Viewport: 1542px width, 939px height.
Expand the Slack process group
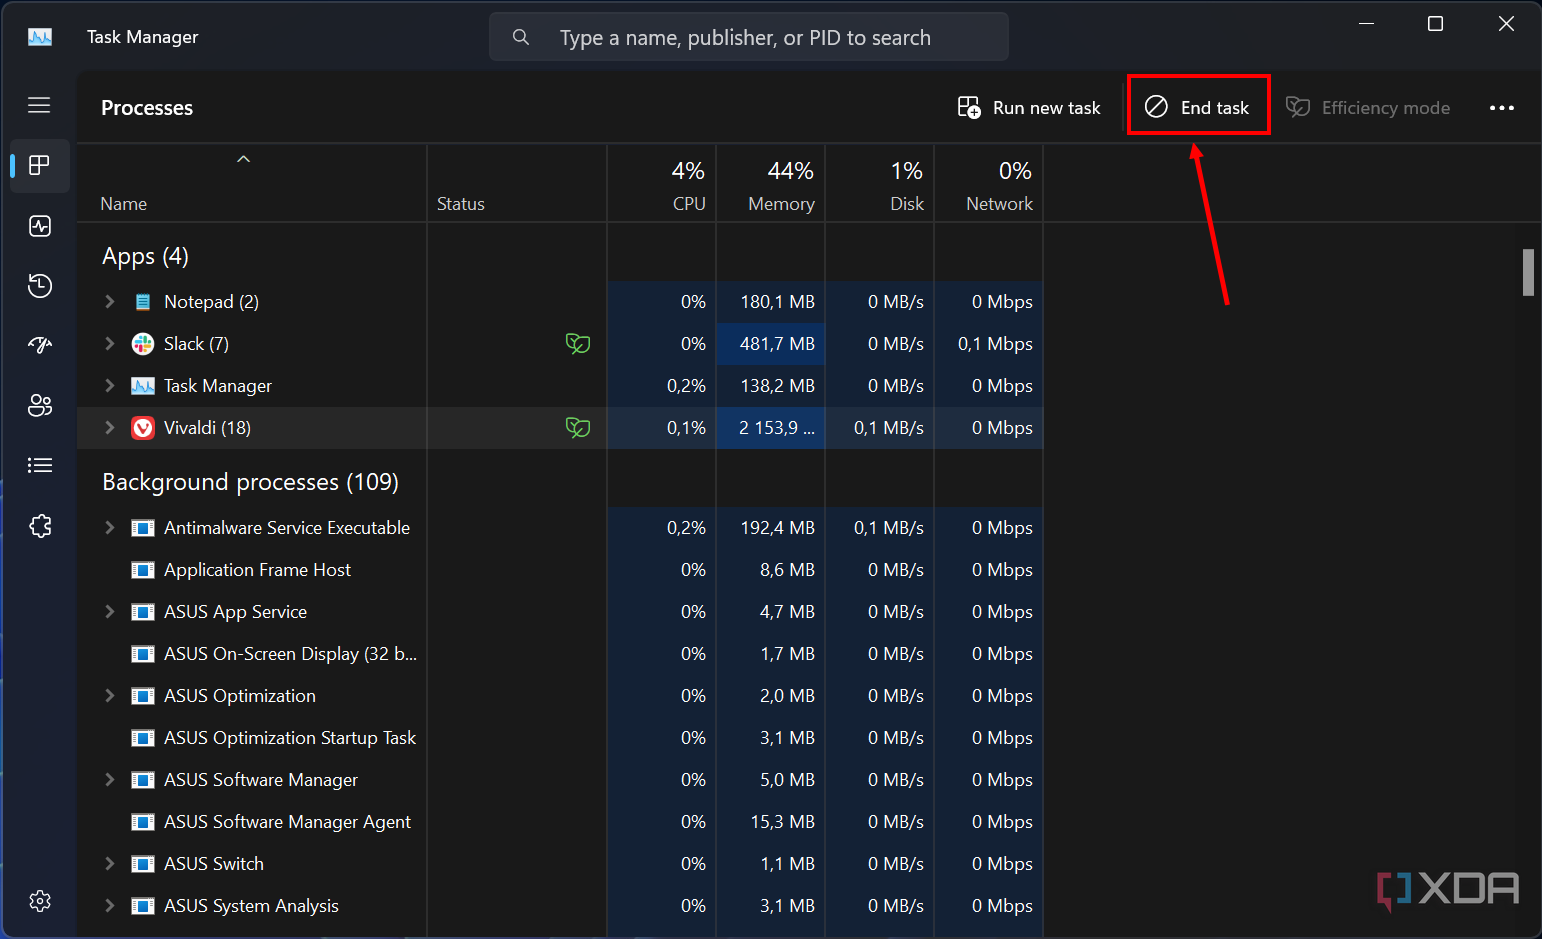[110, 344]
